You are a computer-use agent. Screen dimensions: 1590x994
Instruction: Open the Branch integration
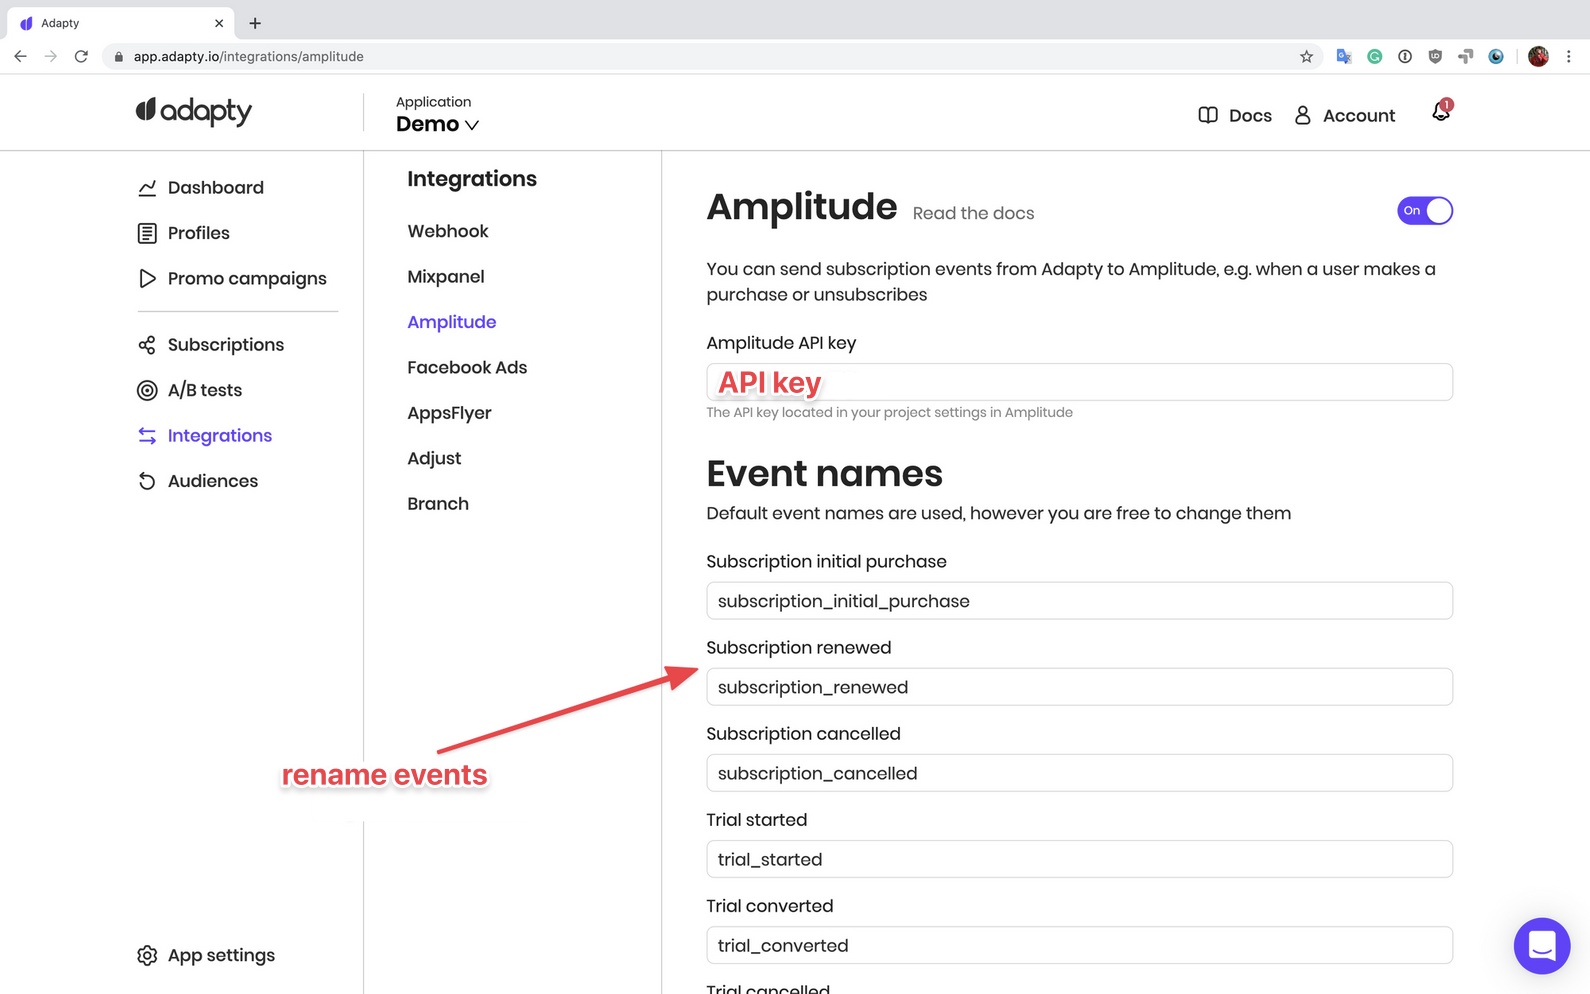click(x=438, y=504)
